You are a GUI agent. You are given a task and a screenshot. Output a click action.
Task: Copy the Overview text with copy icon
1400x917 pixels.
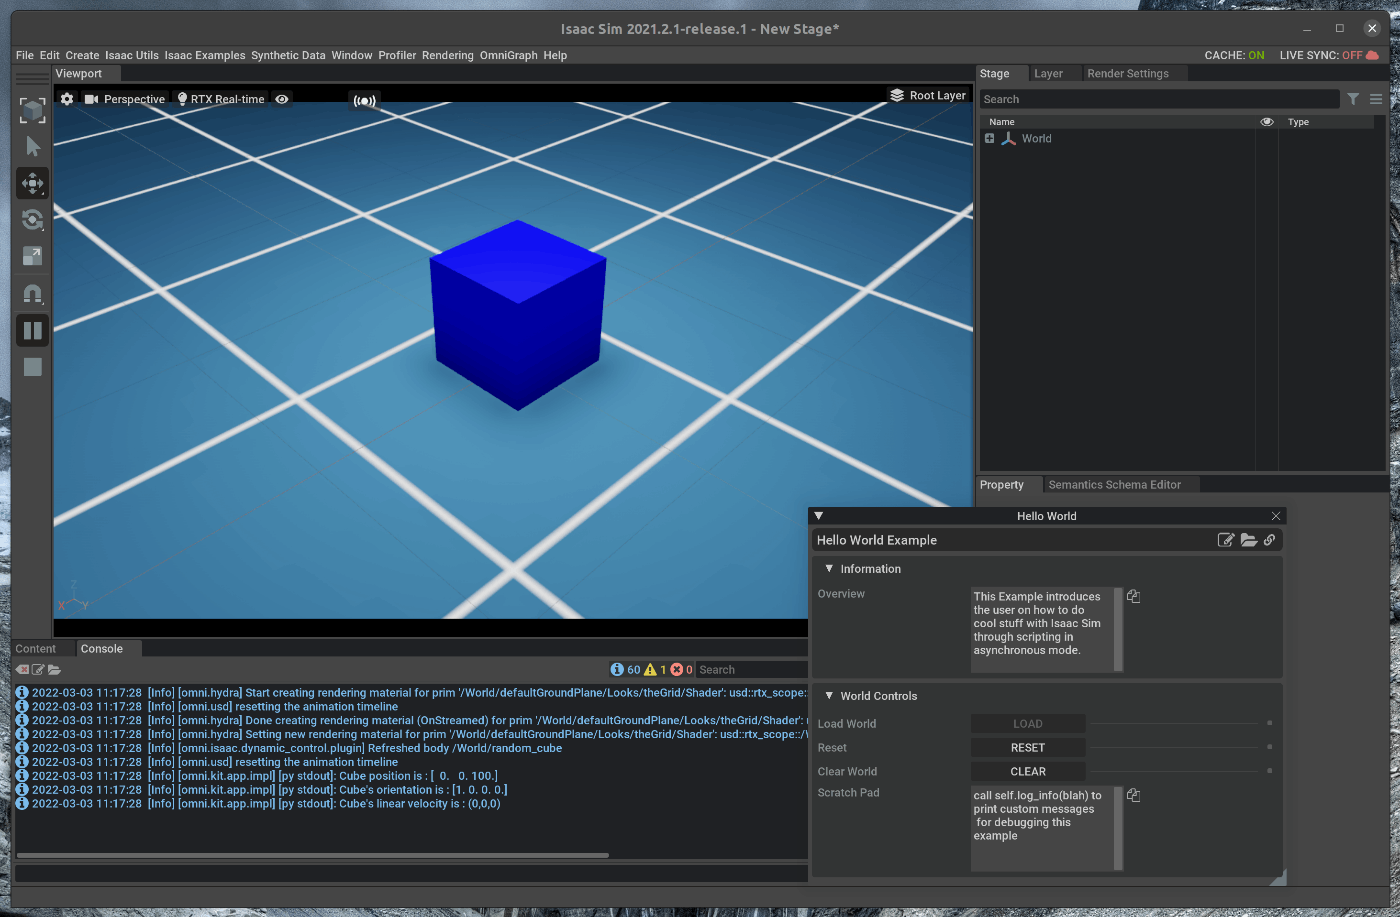click(1133, 596)
